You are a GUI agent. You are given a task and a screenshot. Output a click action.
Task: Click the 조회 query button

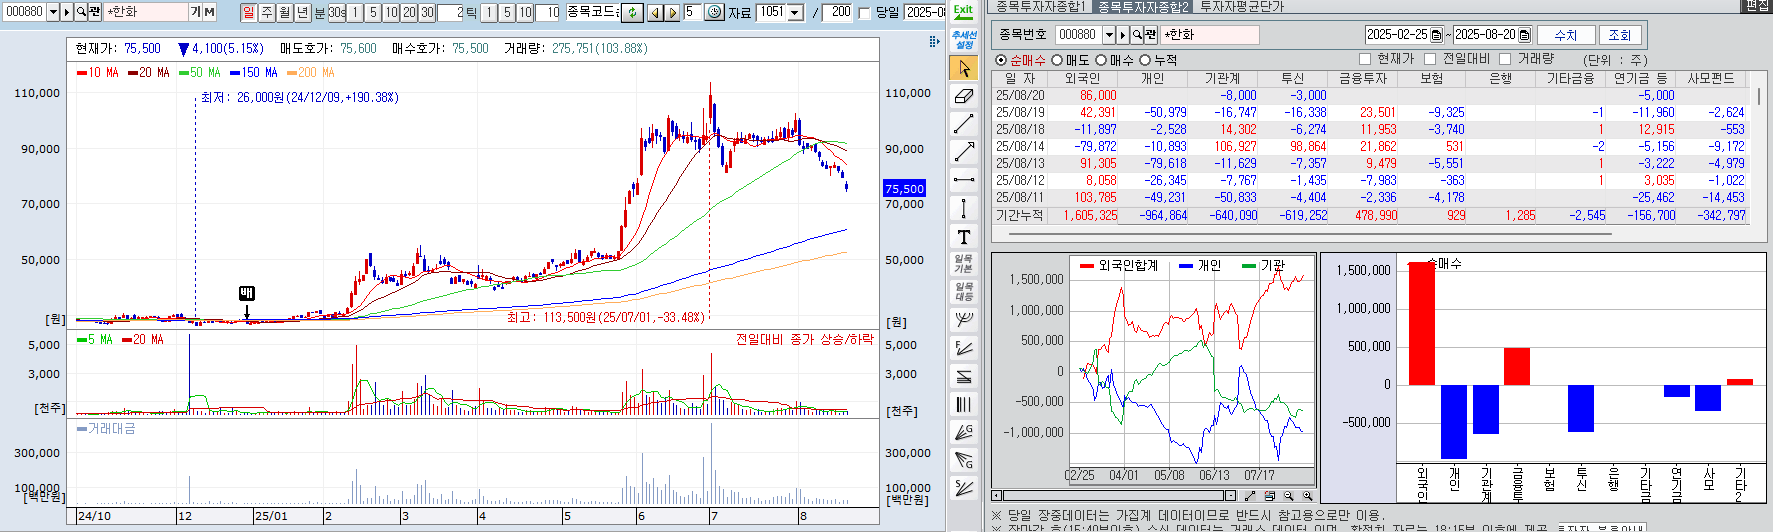[1620, 35]
